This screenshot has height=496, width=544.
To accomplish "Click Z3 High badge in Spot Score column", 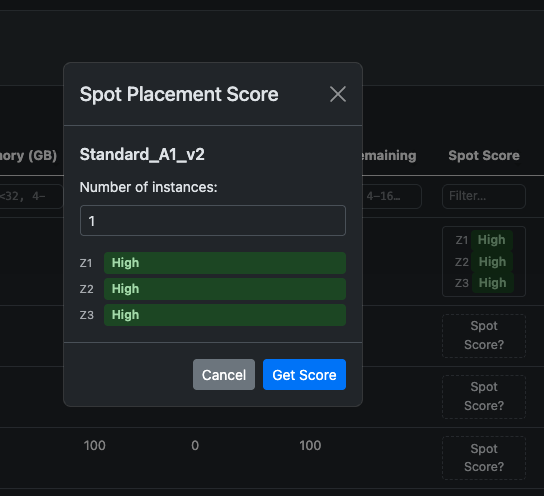I will pos(492,283).
